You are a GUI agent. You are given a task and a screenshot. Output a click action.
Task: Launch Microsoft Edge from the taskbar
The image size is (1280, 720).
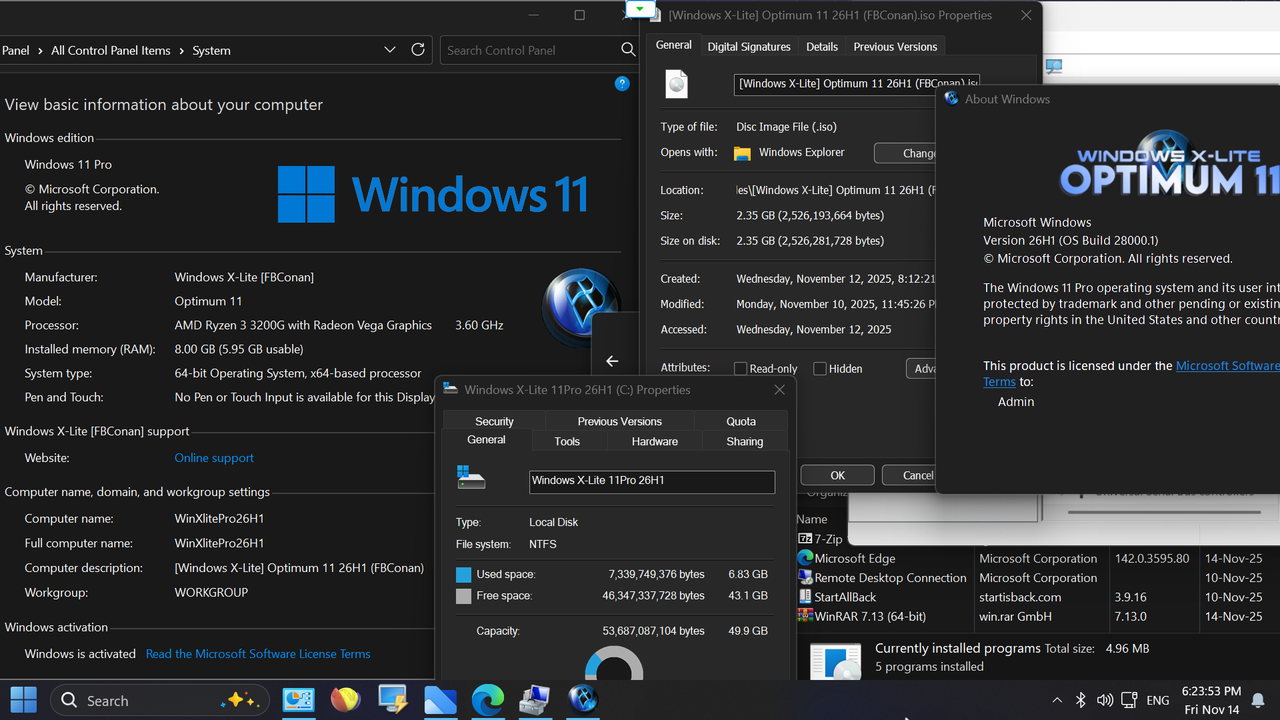click(x=487, y=700)
